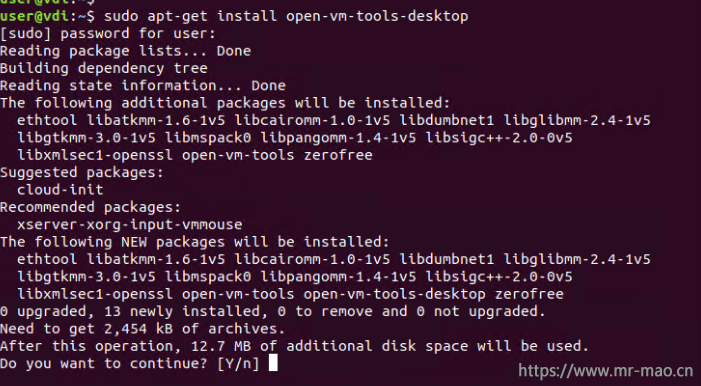
Task: Click 'zerofree' in the additional packages list
Action: click(338, 155)
